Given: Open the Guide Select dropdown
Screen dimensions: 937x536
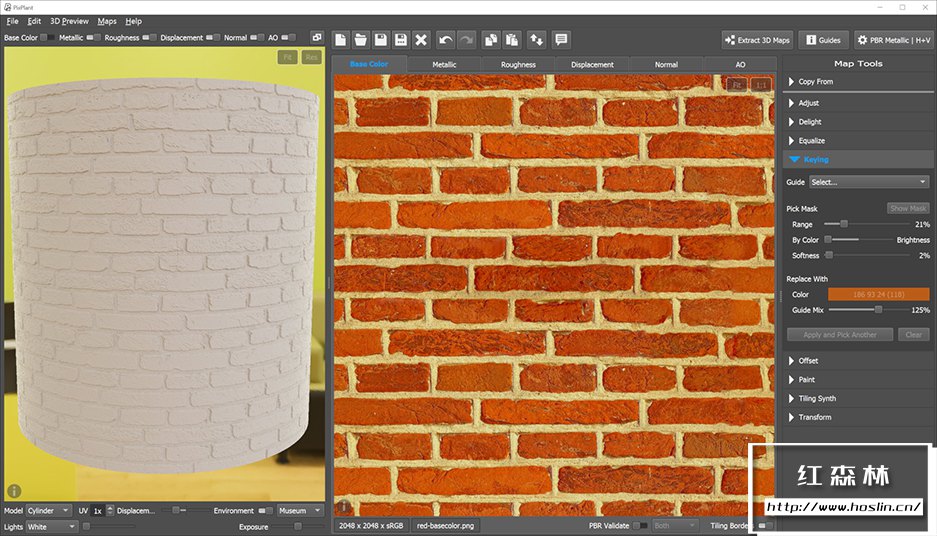Looking at the screenshot, I should click(869, 182).
